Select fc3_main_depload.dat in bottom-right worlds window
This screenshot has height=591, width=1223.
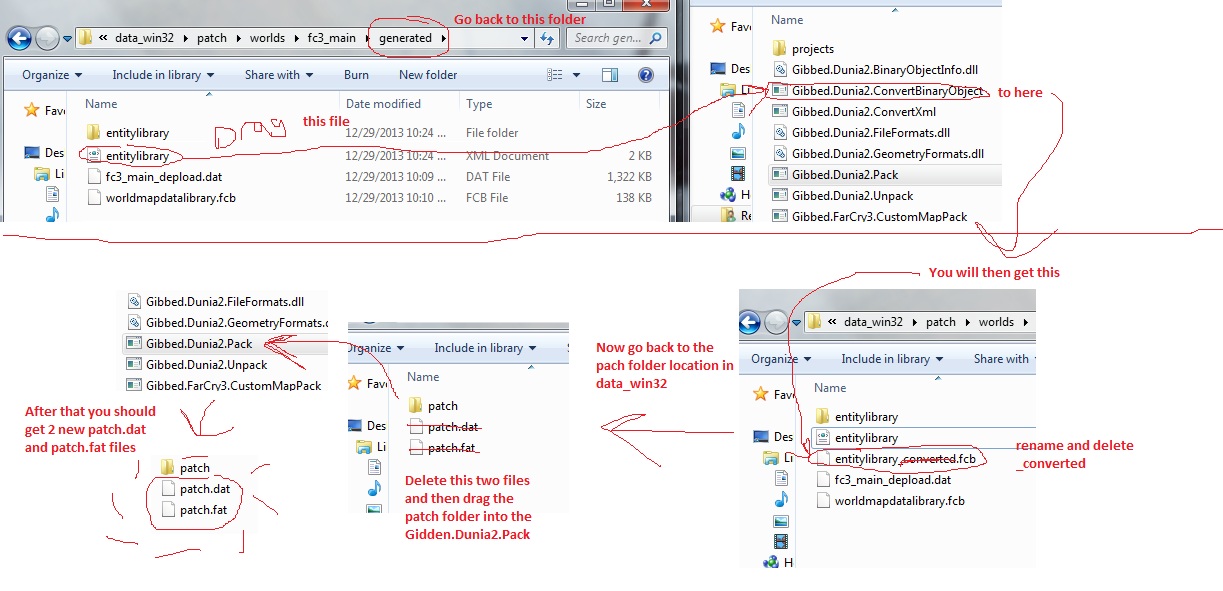(x=892, y=479)
